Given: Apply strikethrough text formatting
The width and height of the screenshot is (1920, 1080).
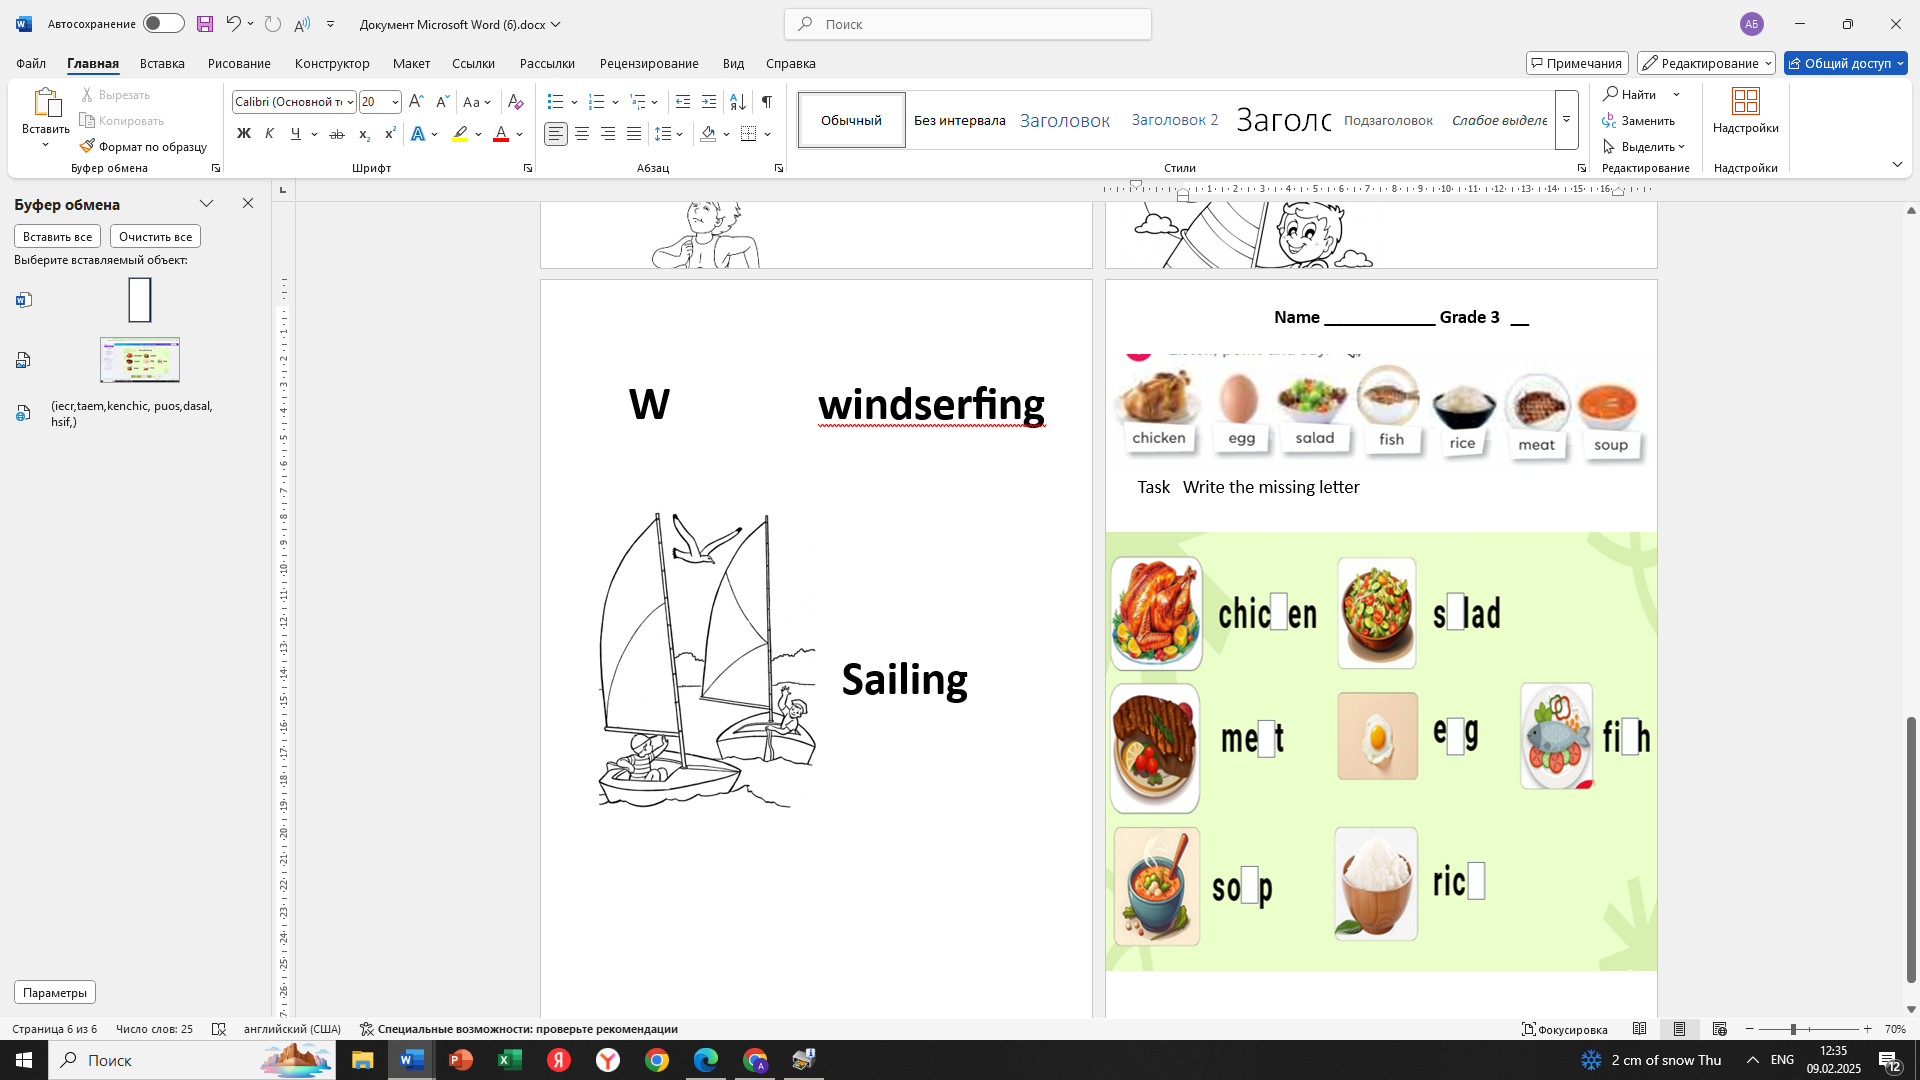Looking at the screenshot, I should click(x=337, y=134).
